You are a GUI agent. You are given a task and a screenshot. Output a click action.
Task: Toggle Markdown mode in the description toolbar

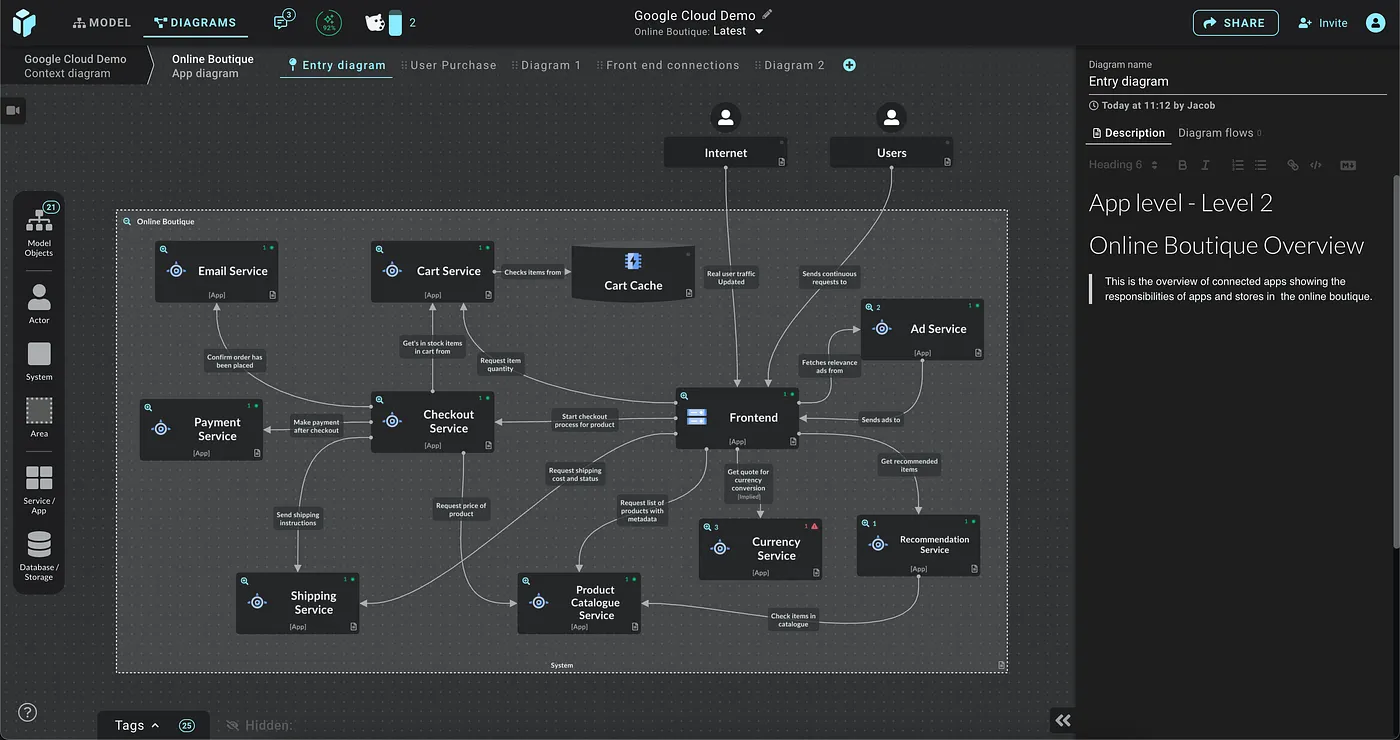click(1348, 165)
